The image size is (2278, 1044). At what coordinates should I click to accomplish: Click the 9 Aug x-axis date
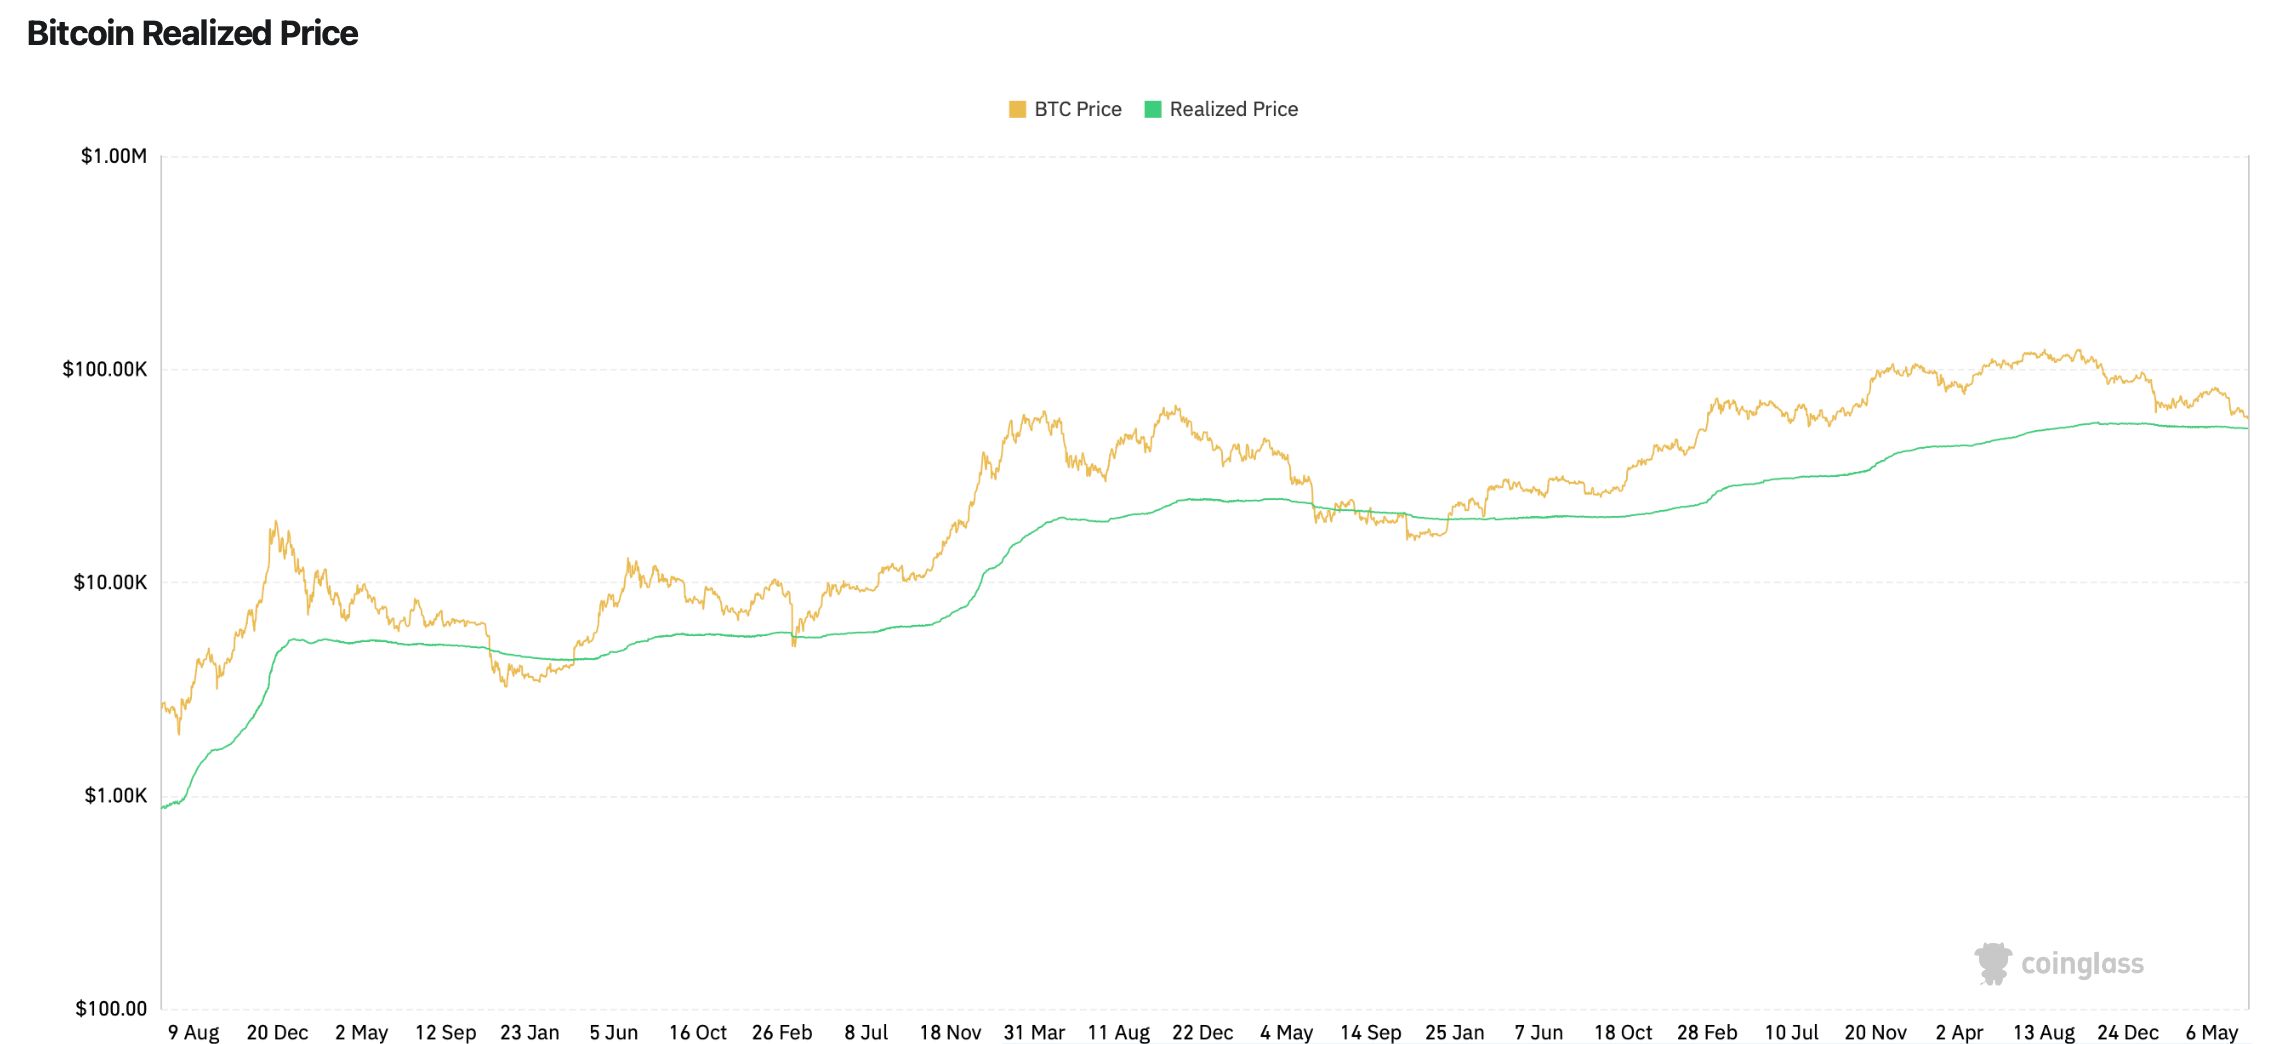pos(194,1032)
